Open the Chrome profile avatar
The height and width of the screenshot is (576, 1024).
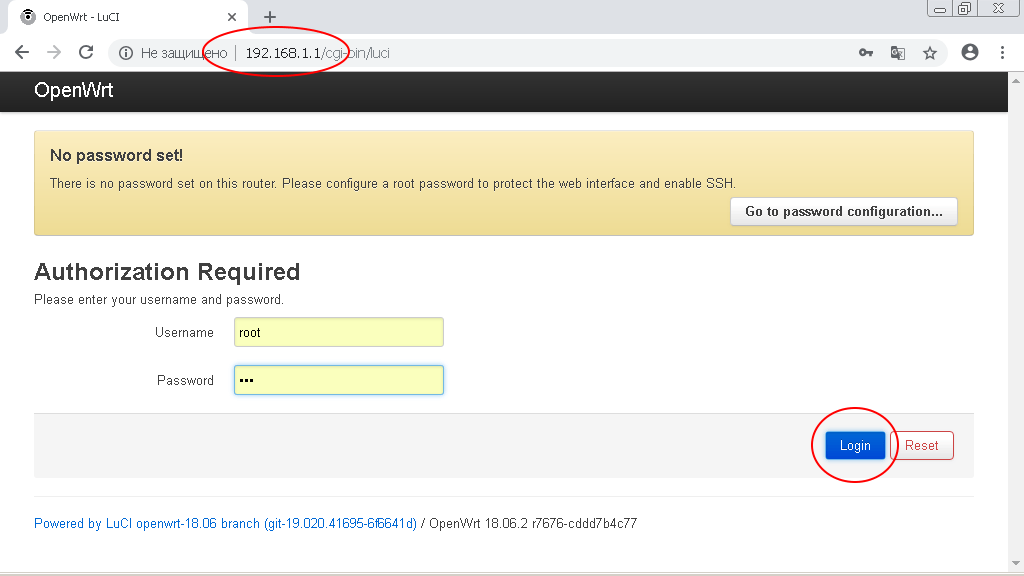[x=969, y=53]
